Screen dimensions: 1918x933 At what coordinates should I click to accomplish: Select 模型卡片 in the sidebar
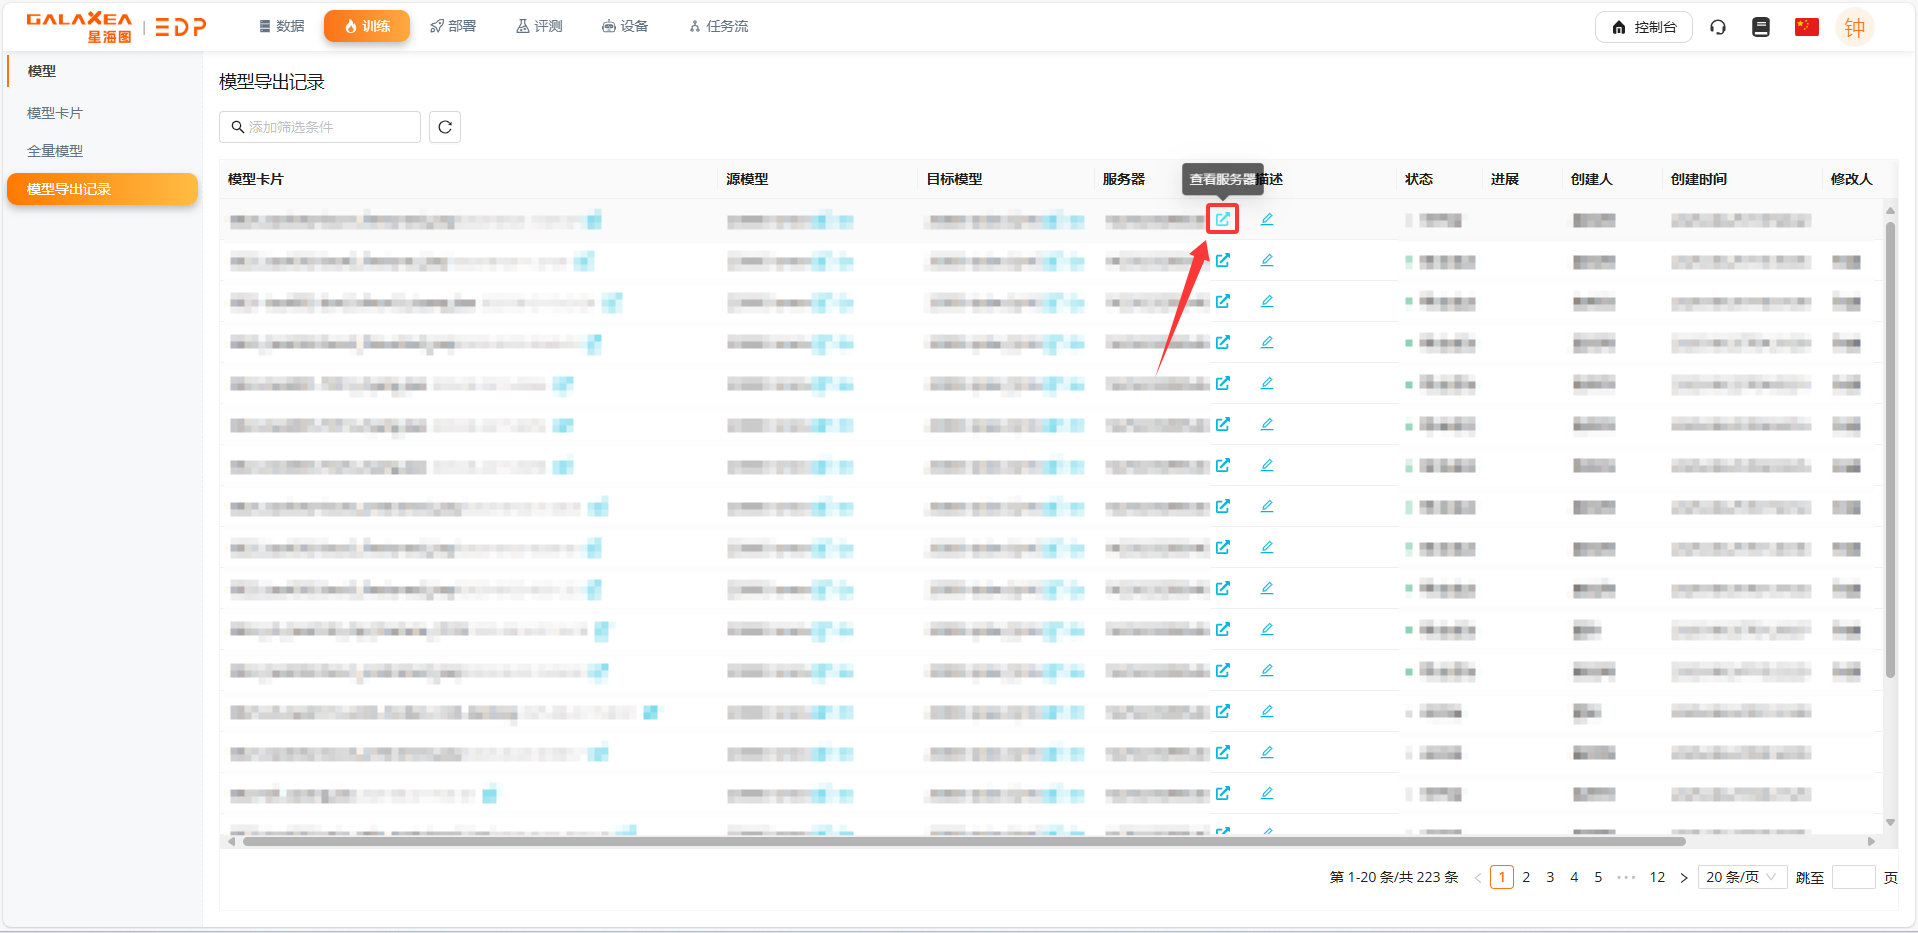55,113
